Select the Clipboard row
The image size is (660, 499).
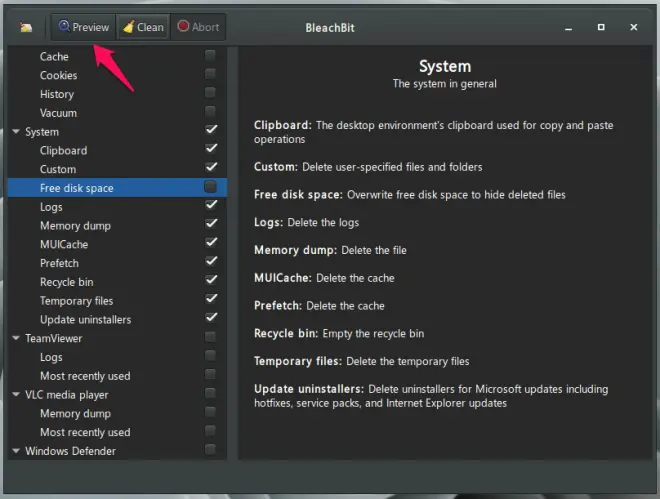point(117,151)
